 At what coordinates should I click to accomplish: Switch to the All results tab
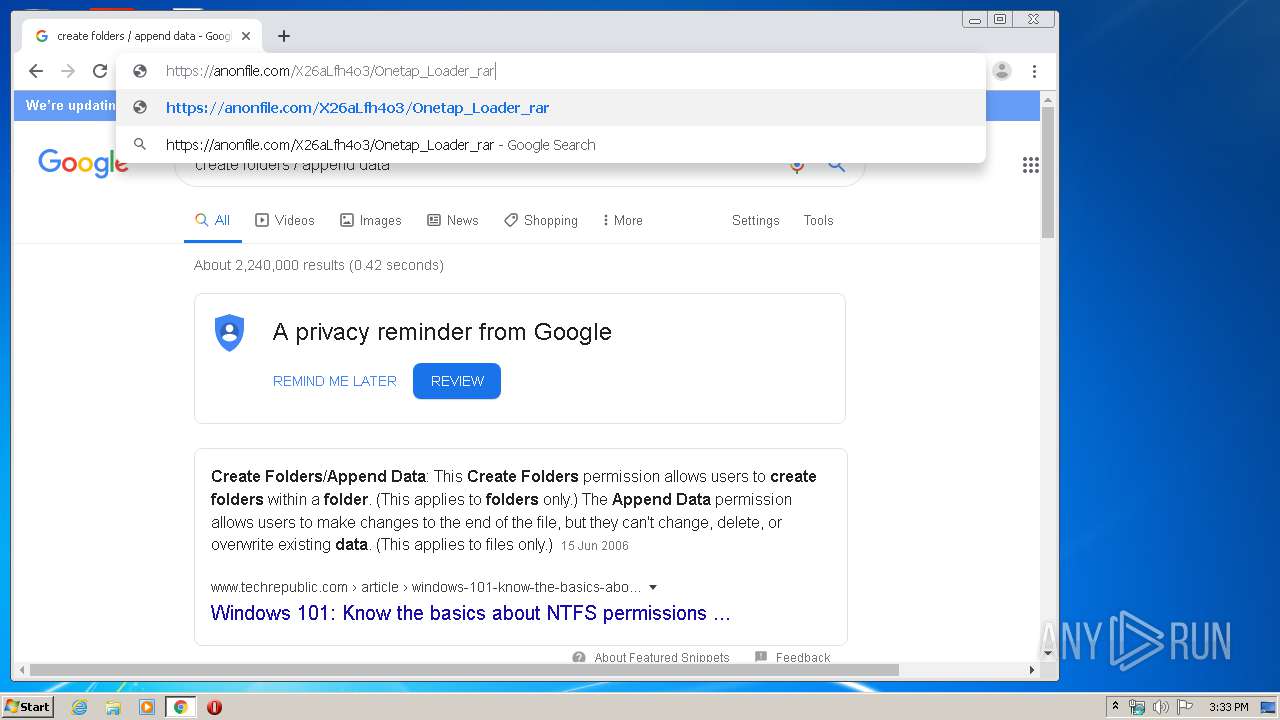point(213,220)
